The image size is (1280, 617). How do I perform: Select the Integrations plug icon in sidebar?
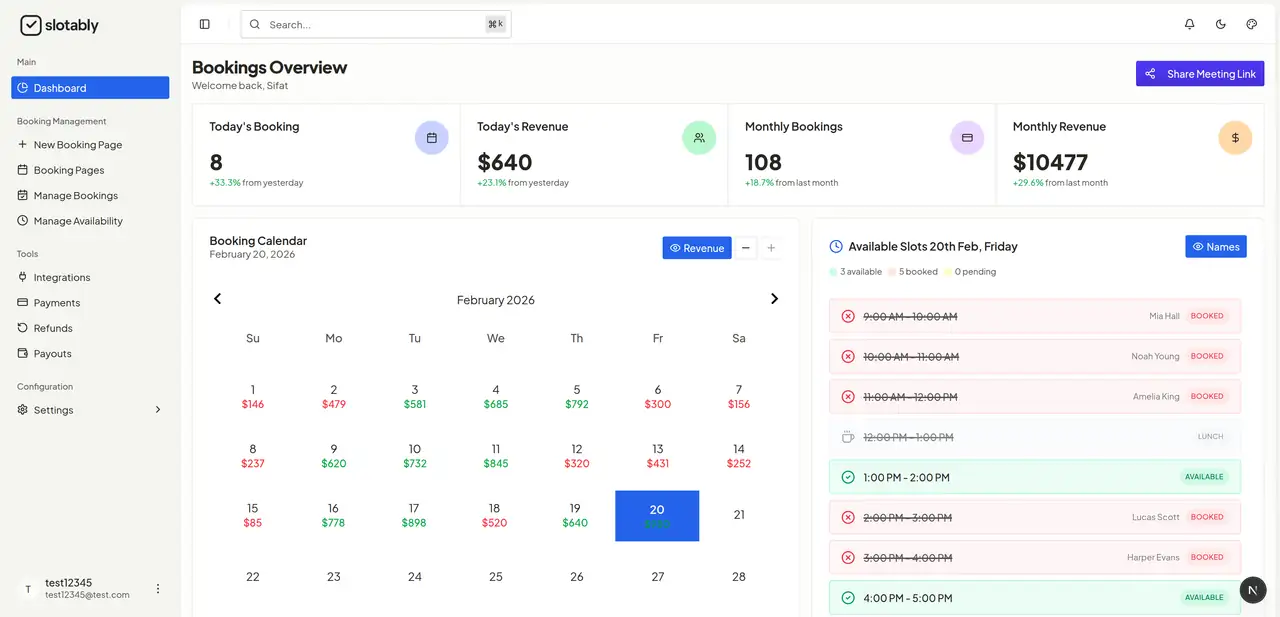(22, 277)
